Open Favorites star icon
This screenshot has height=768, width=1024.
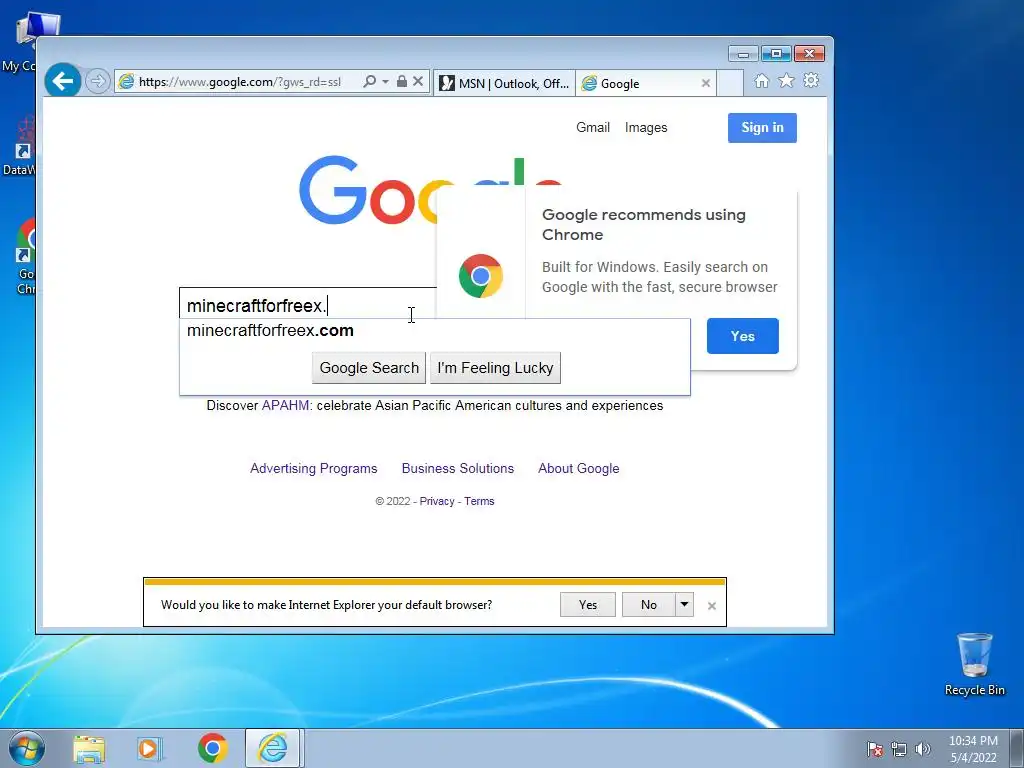click(x=786, y=80)
